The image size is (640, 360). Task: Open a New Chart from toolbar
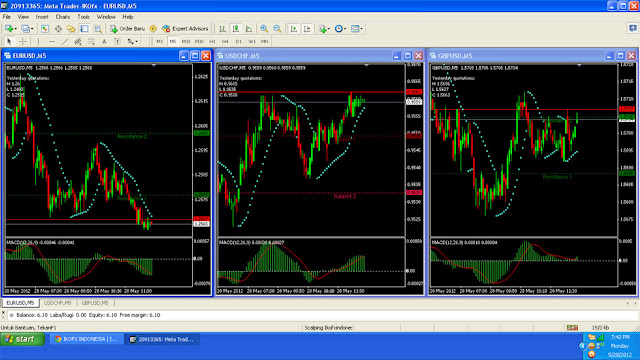[x=8, y=29]
